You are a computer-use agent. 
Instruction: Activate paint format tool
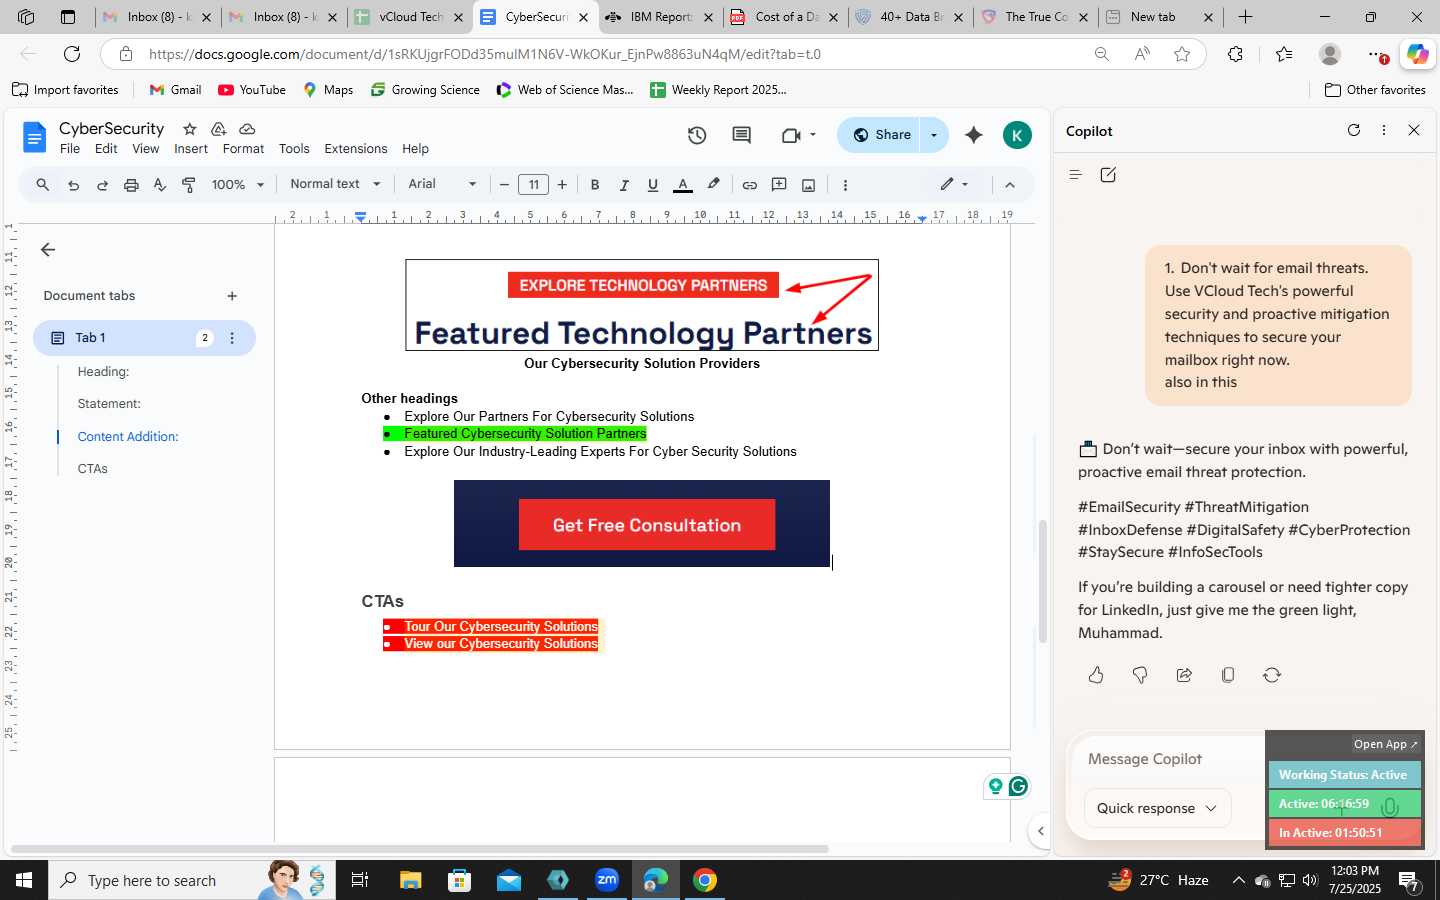(x=189, y=185)
